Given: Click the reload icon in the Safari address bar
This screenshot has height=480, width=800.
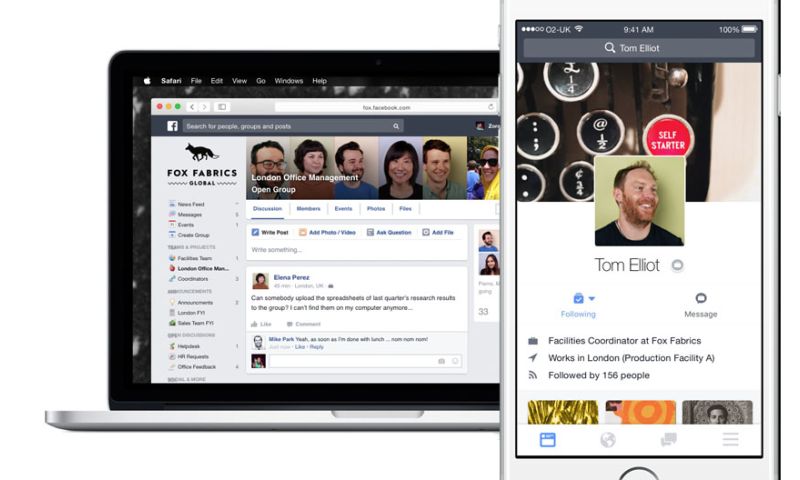Looking at the screenshot, I should pos(490,107).
